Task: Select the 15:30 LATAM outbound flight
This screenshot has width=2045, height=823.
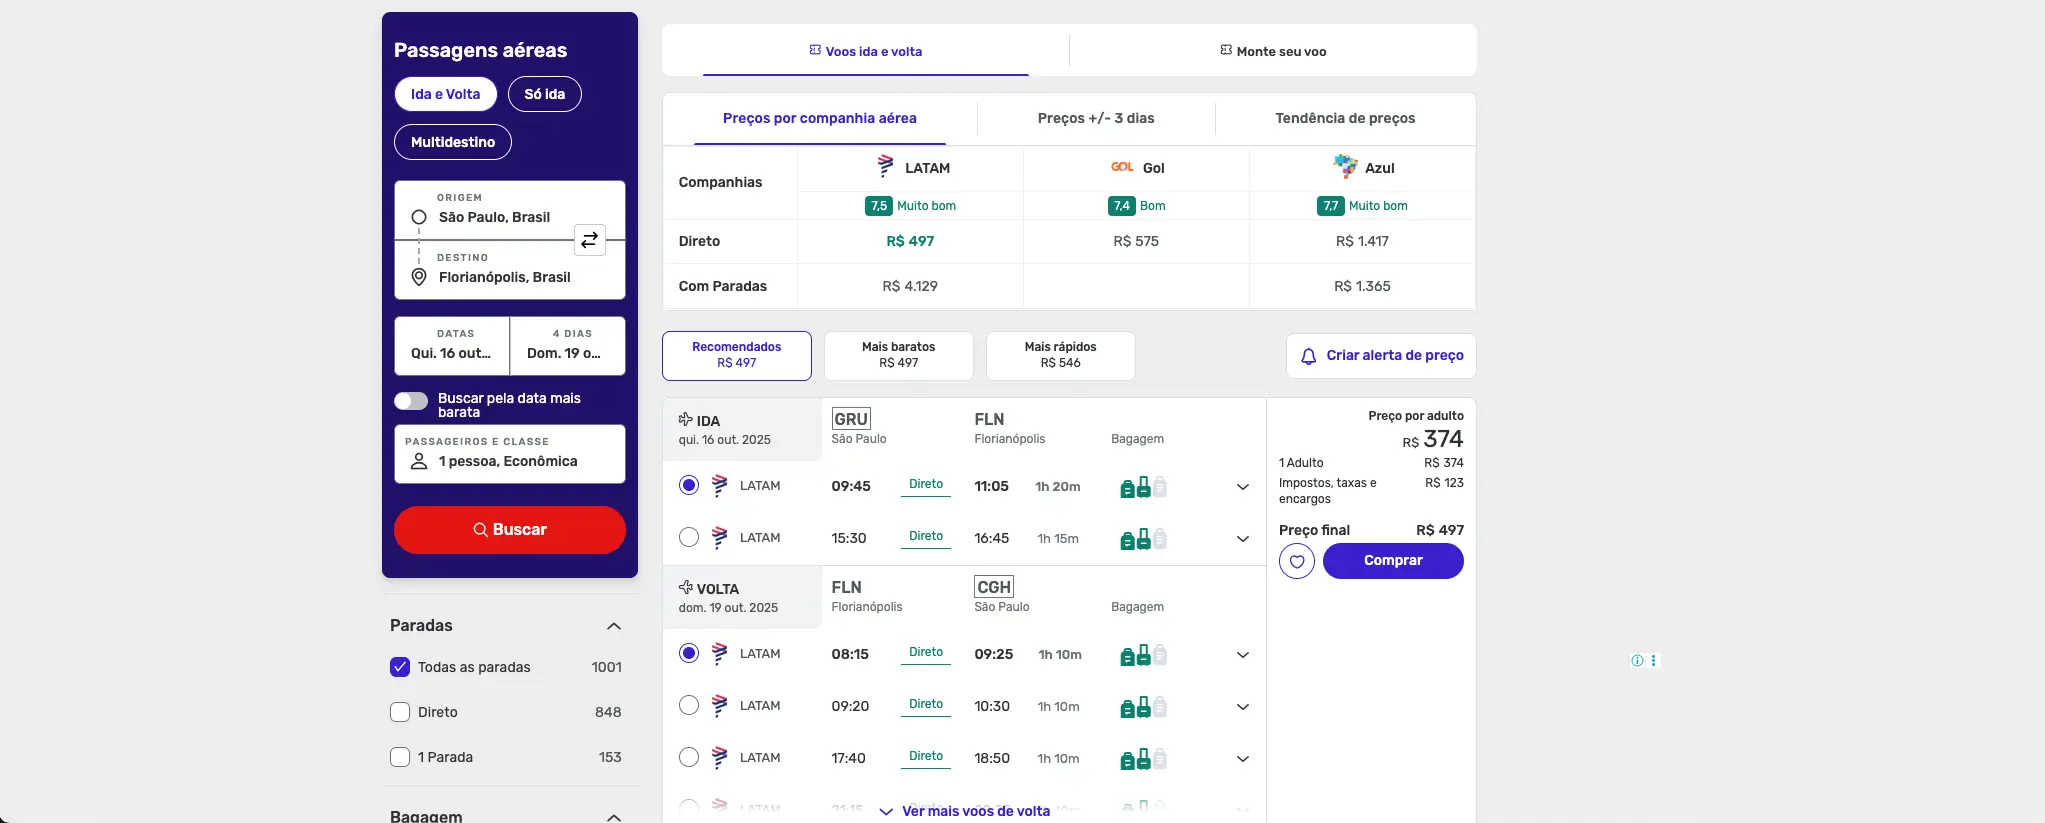Action: tap(689, 538)
